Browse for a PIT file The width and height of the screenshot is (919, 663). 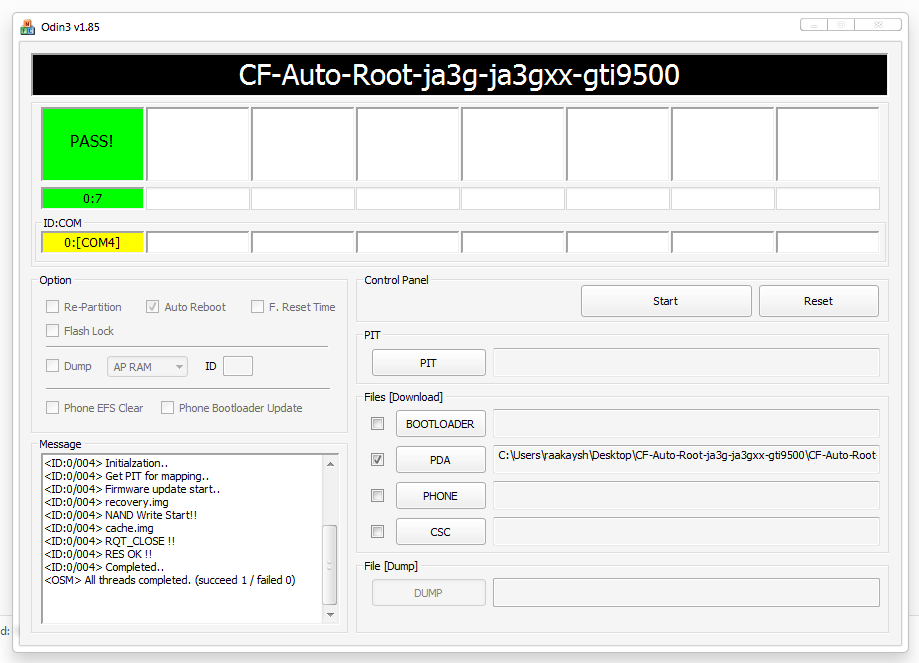point(428,363)
